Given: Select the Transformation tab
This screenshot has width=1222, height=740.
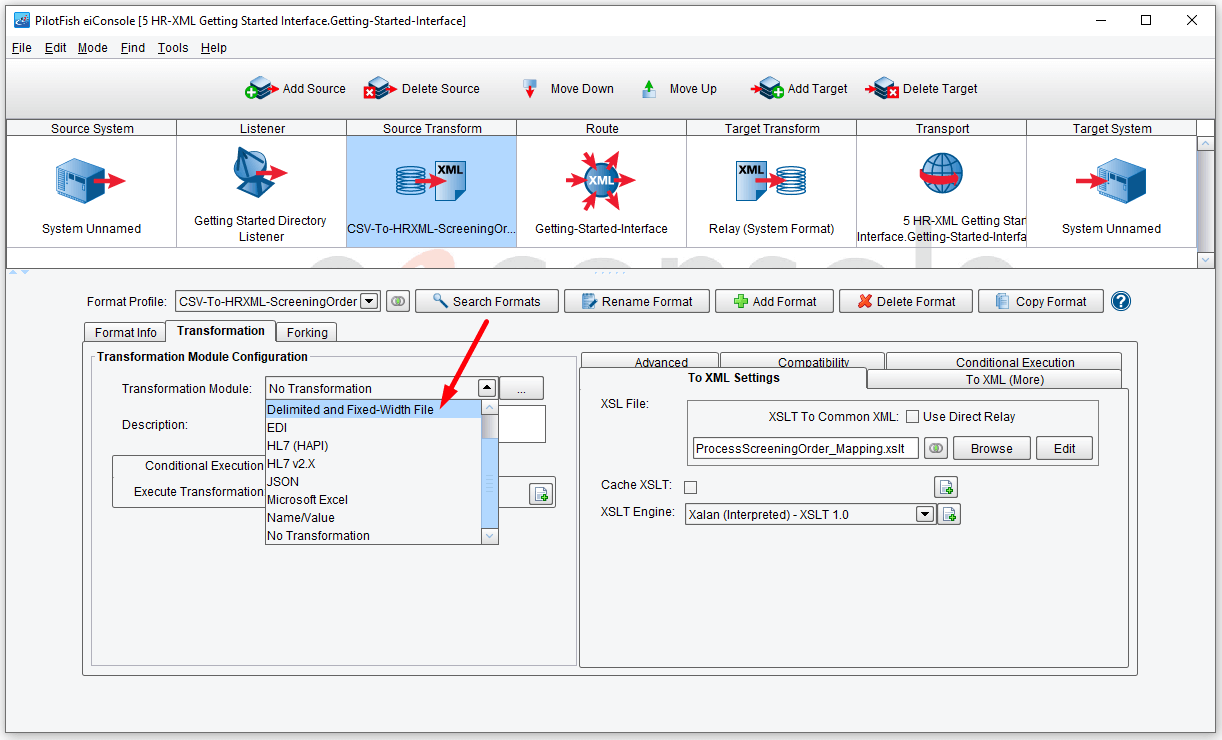Looking at the screenshot, I should coord(221,330).
